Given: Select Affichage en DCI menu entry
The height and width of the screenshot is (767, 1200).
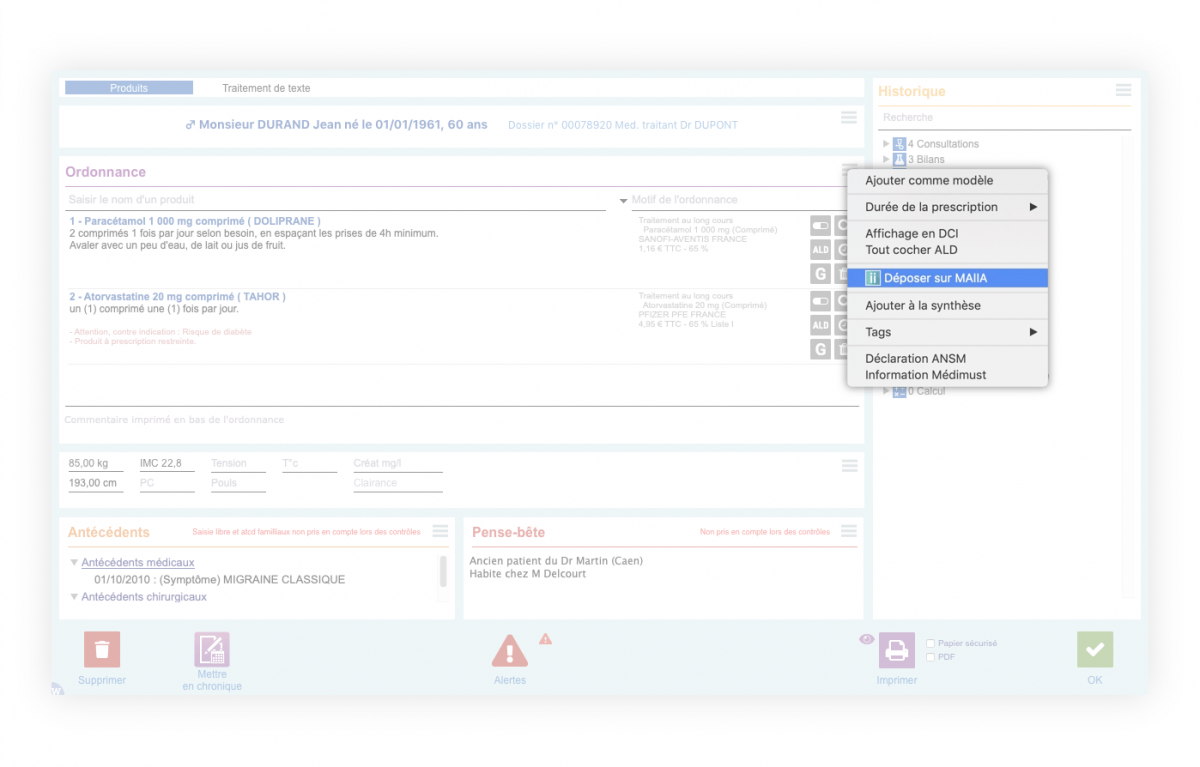Looking at the screenshot, I should coord(947,233).
